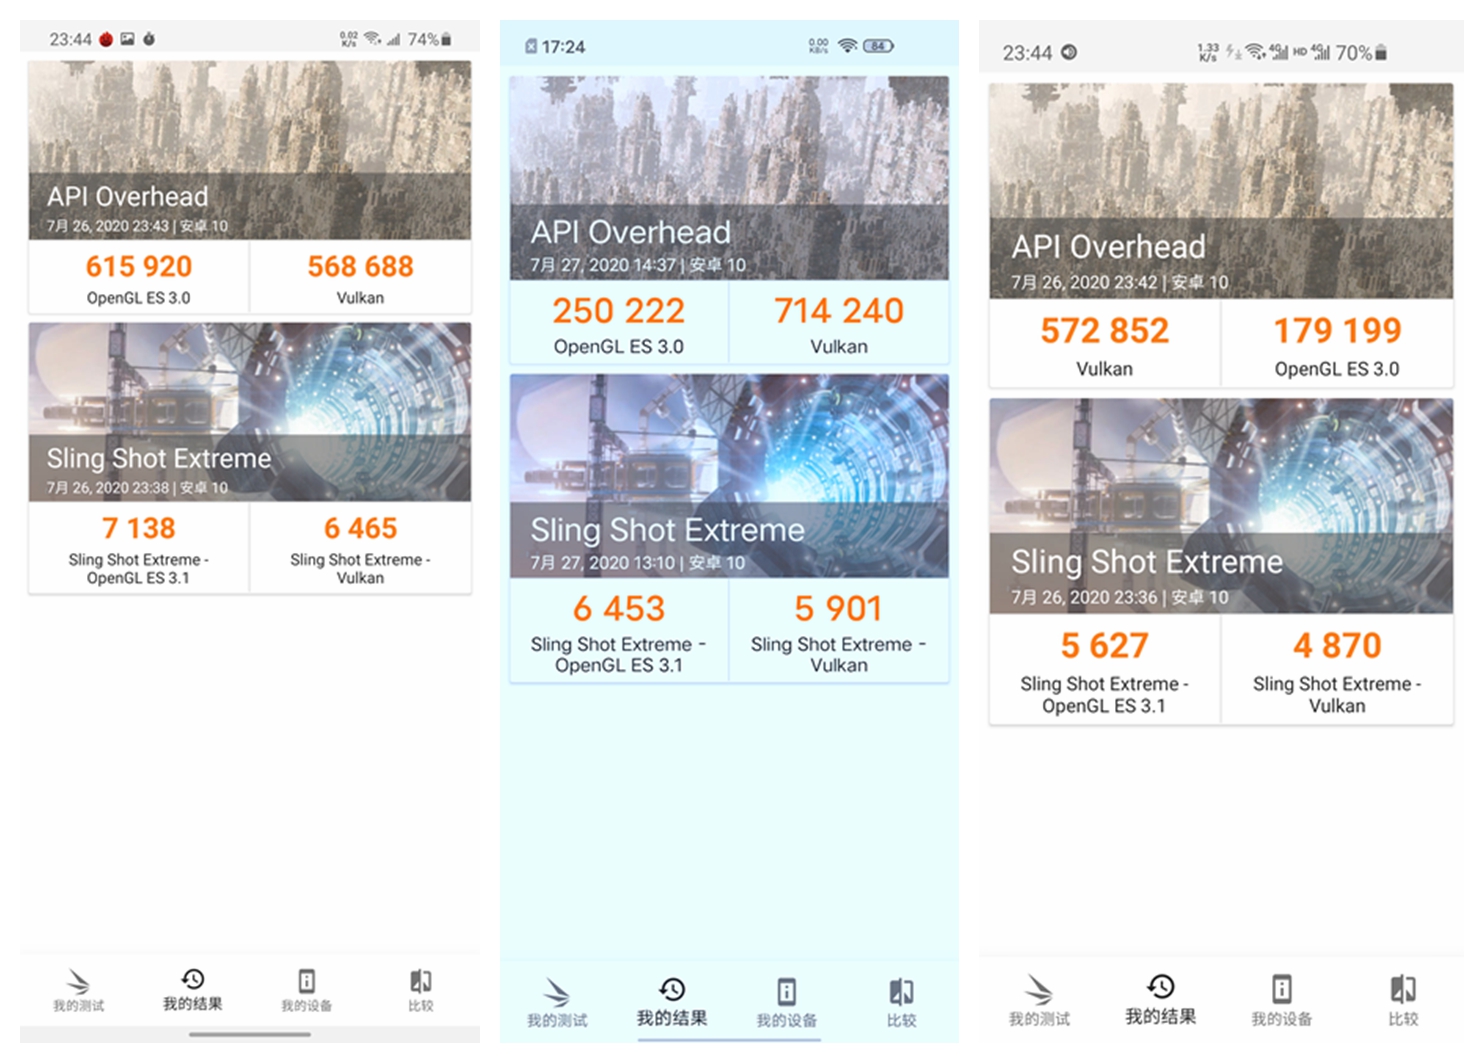The width and height of the screenshot is (1484, 1063).
Task: Open Sling Shot Extreme banner dated 13:10
Action: (729, 476)
